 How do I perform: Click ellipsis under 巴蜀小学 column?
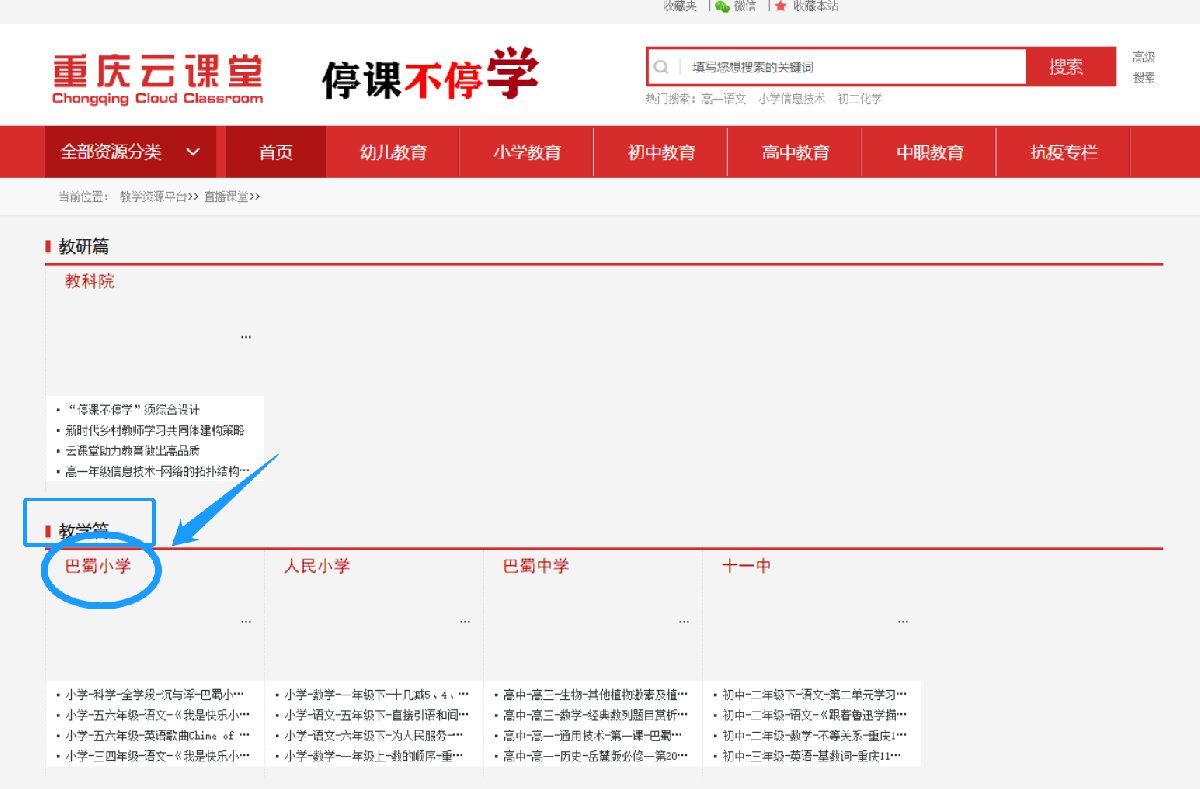click(x=246, y=621)
